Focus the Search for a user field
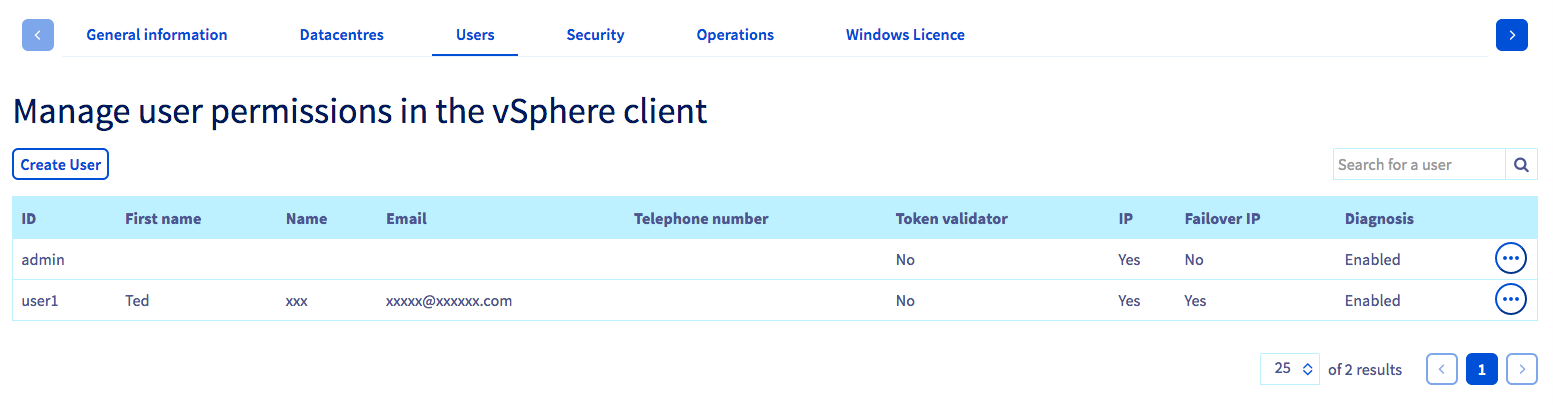 coord(1419,165)
